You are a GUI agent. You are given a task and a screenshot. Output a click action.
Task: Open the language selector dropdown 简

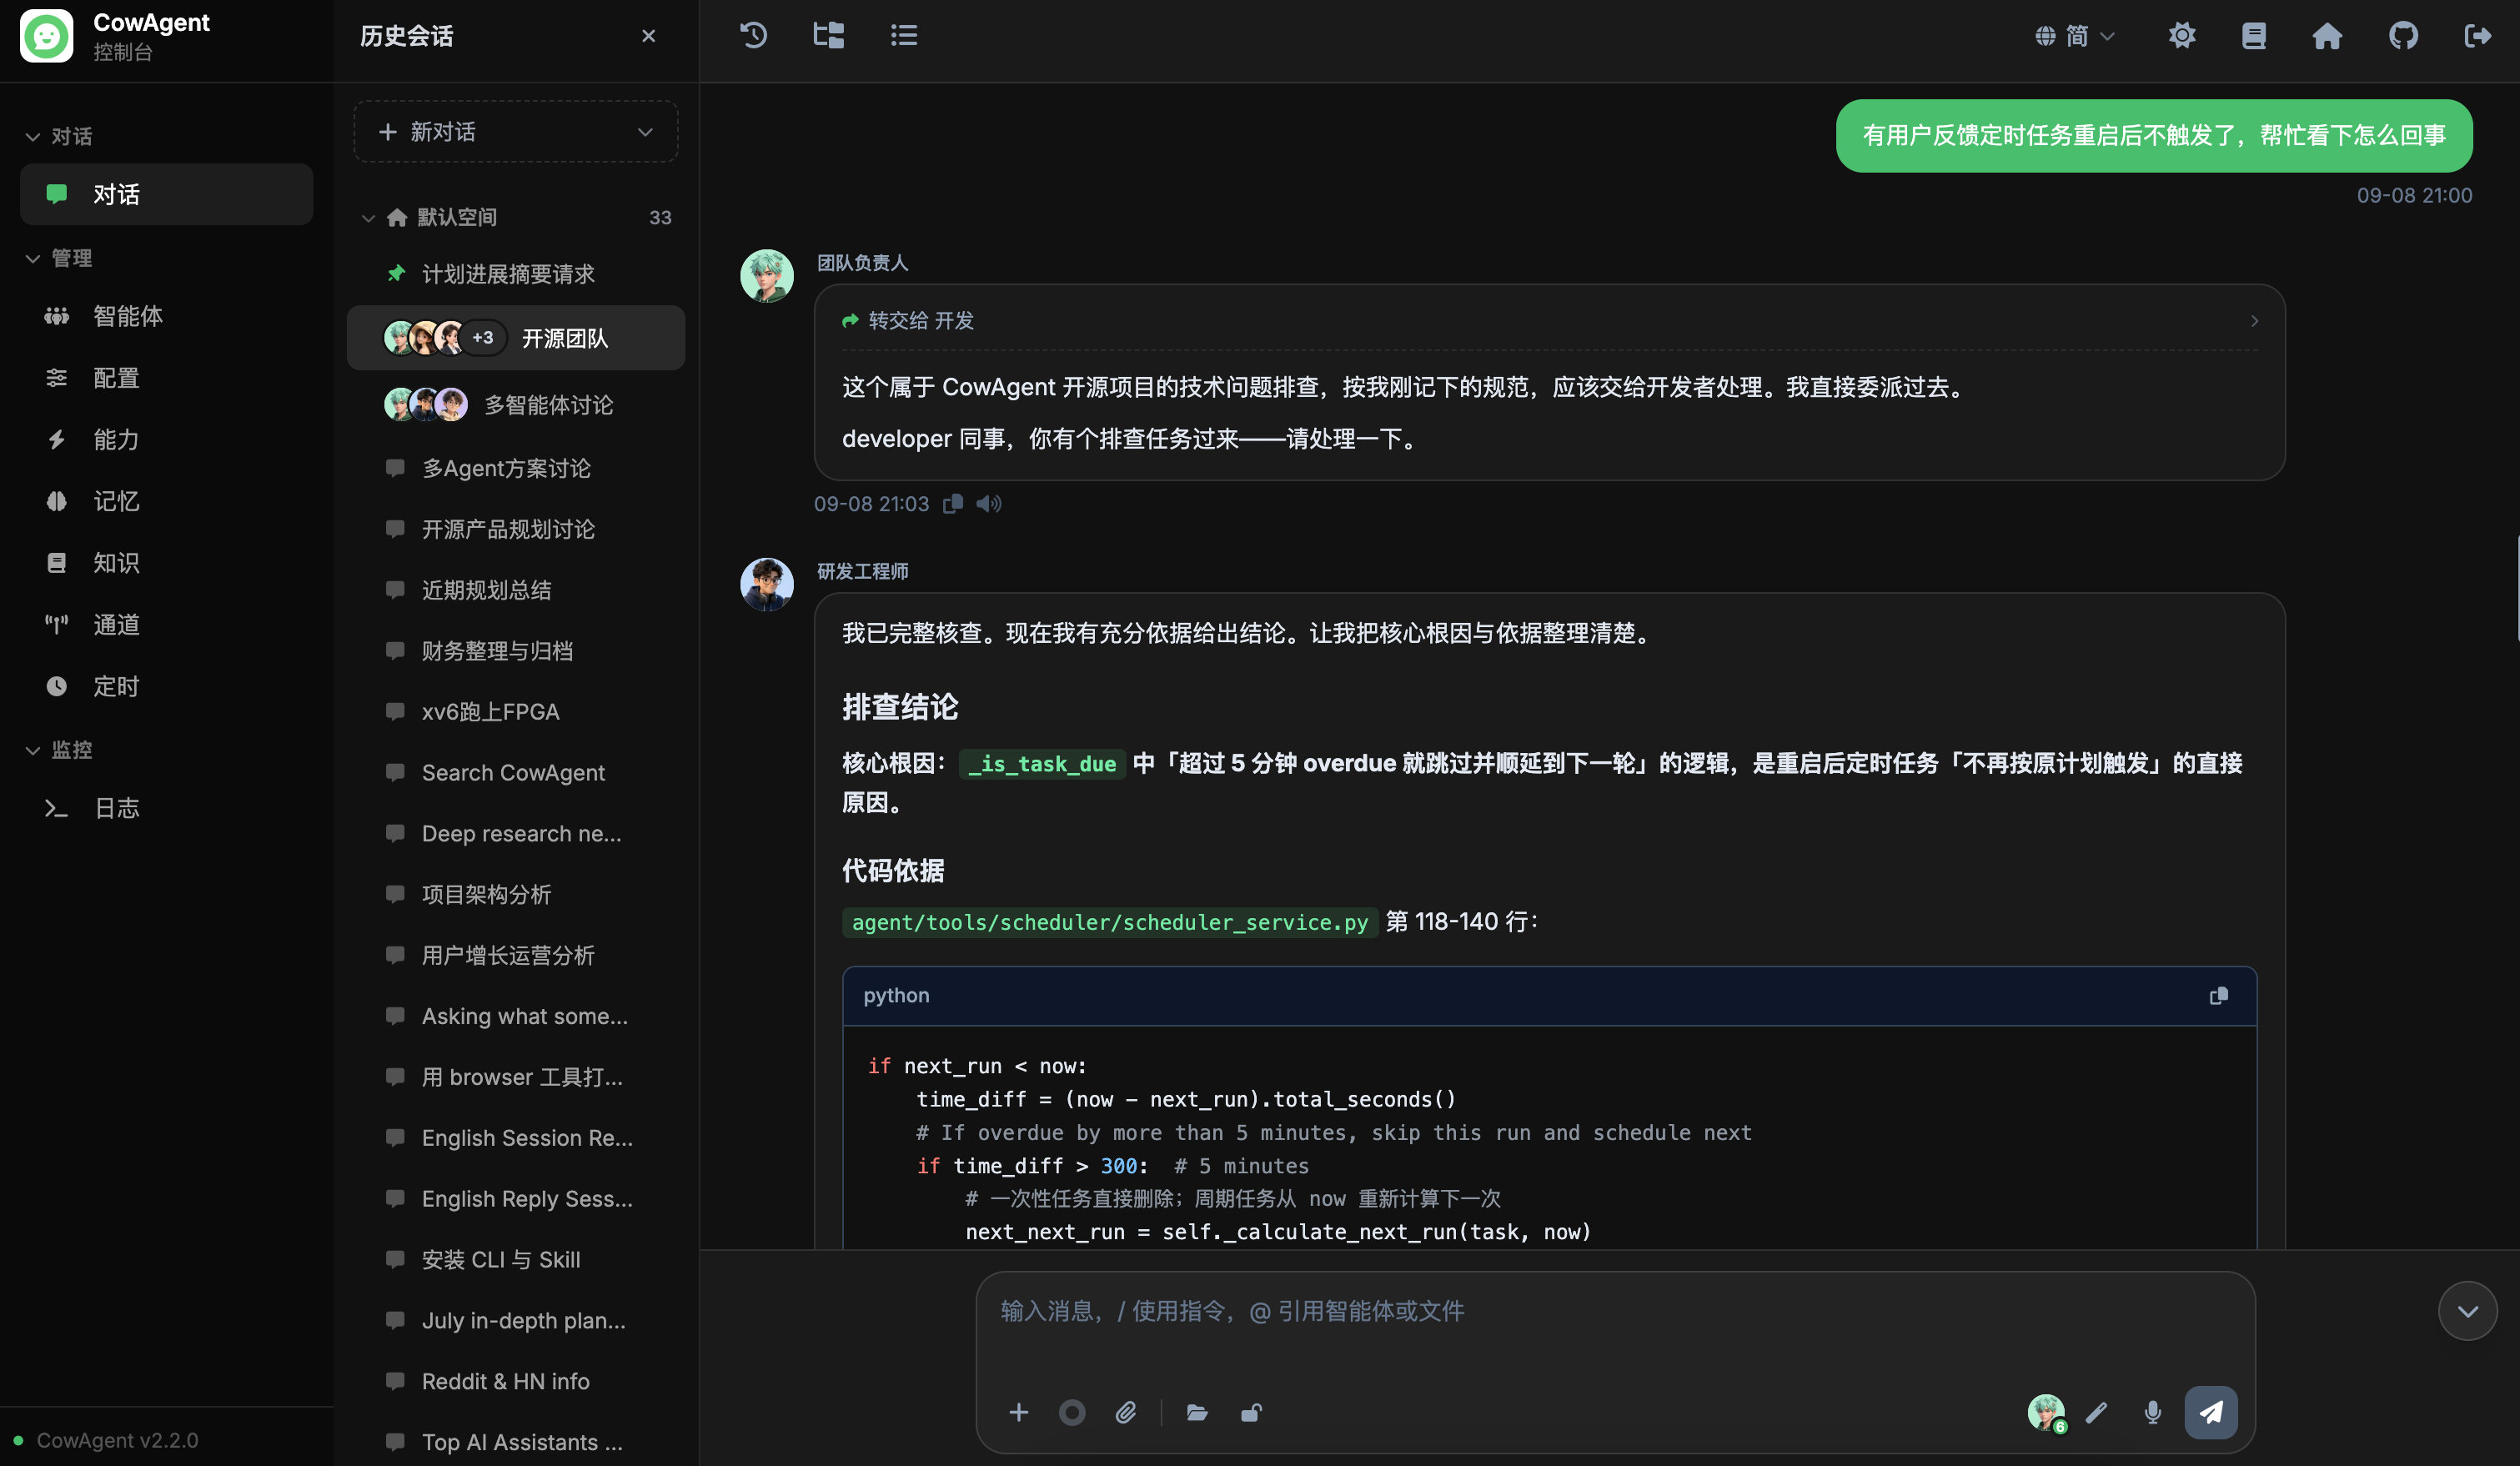point(2075,36)
